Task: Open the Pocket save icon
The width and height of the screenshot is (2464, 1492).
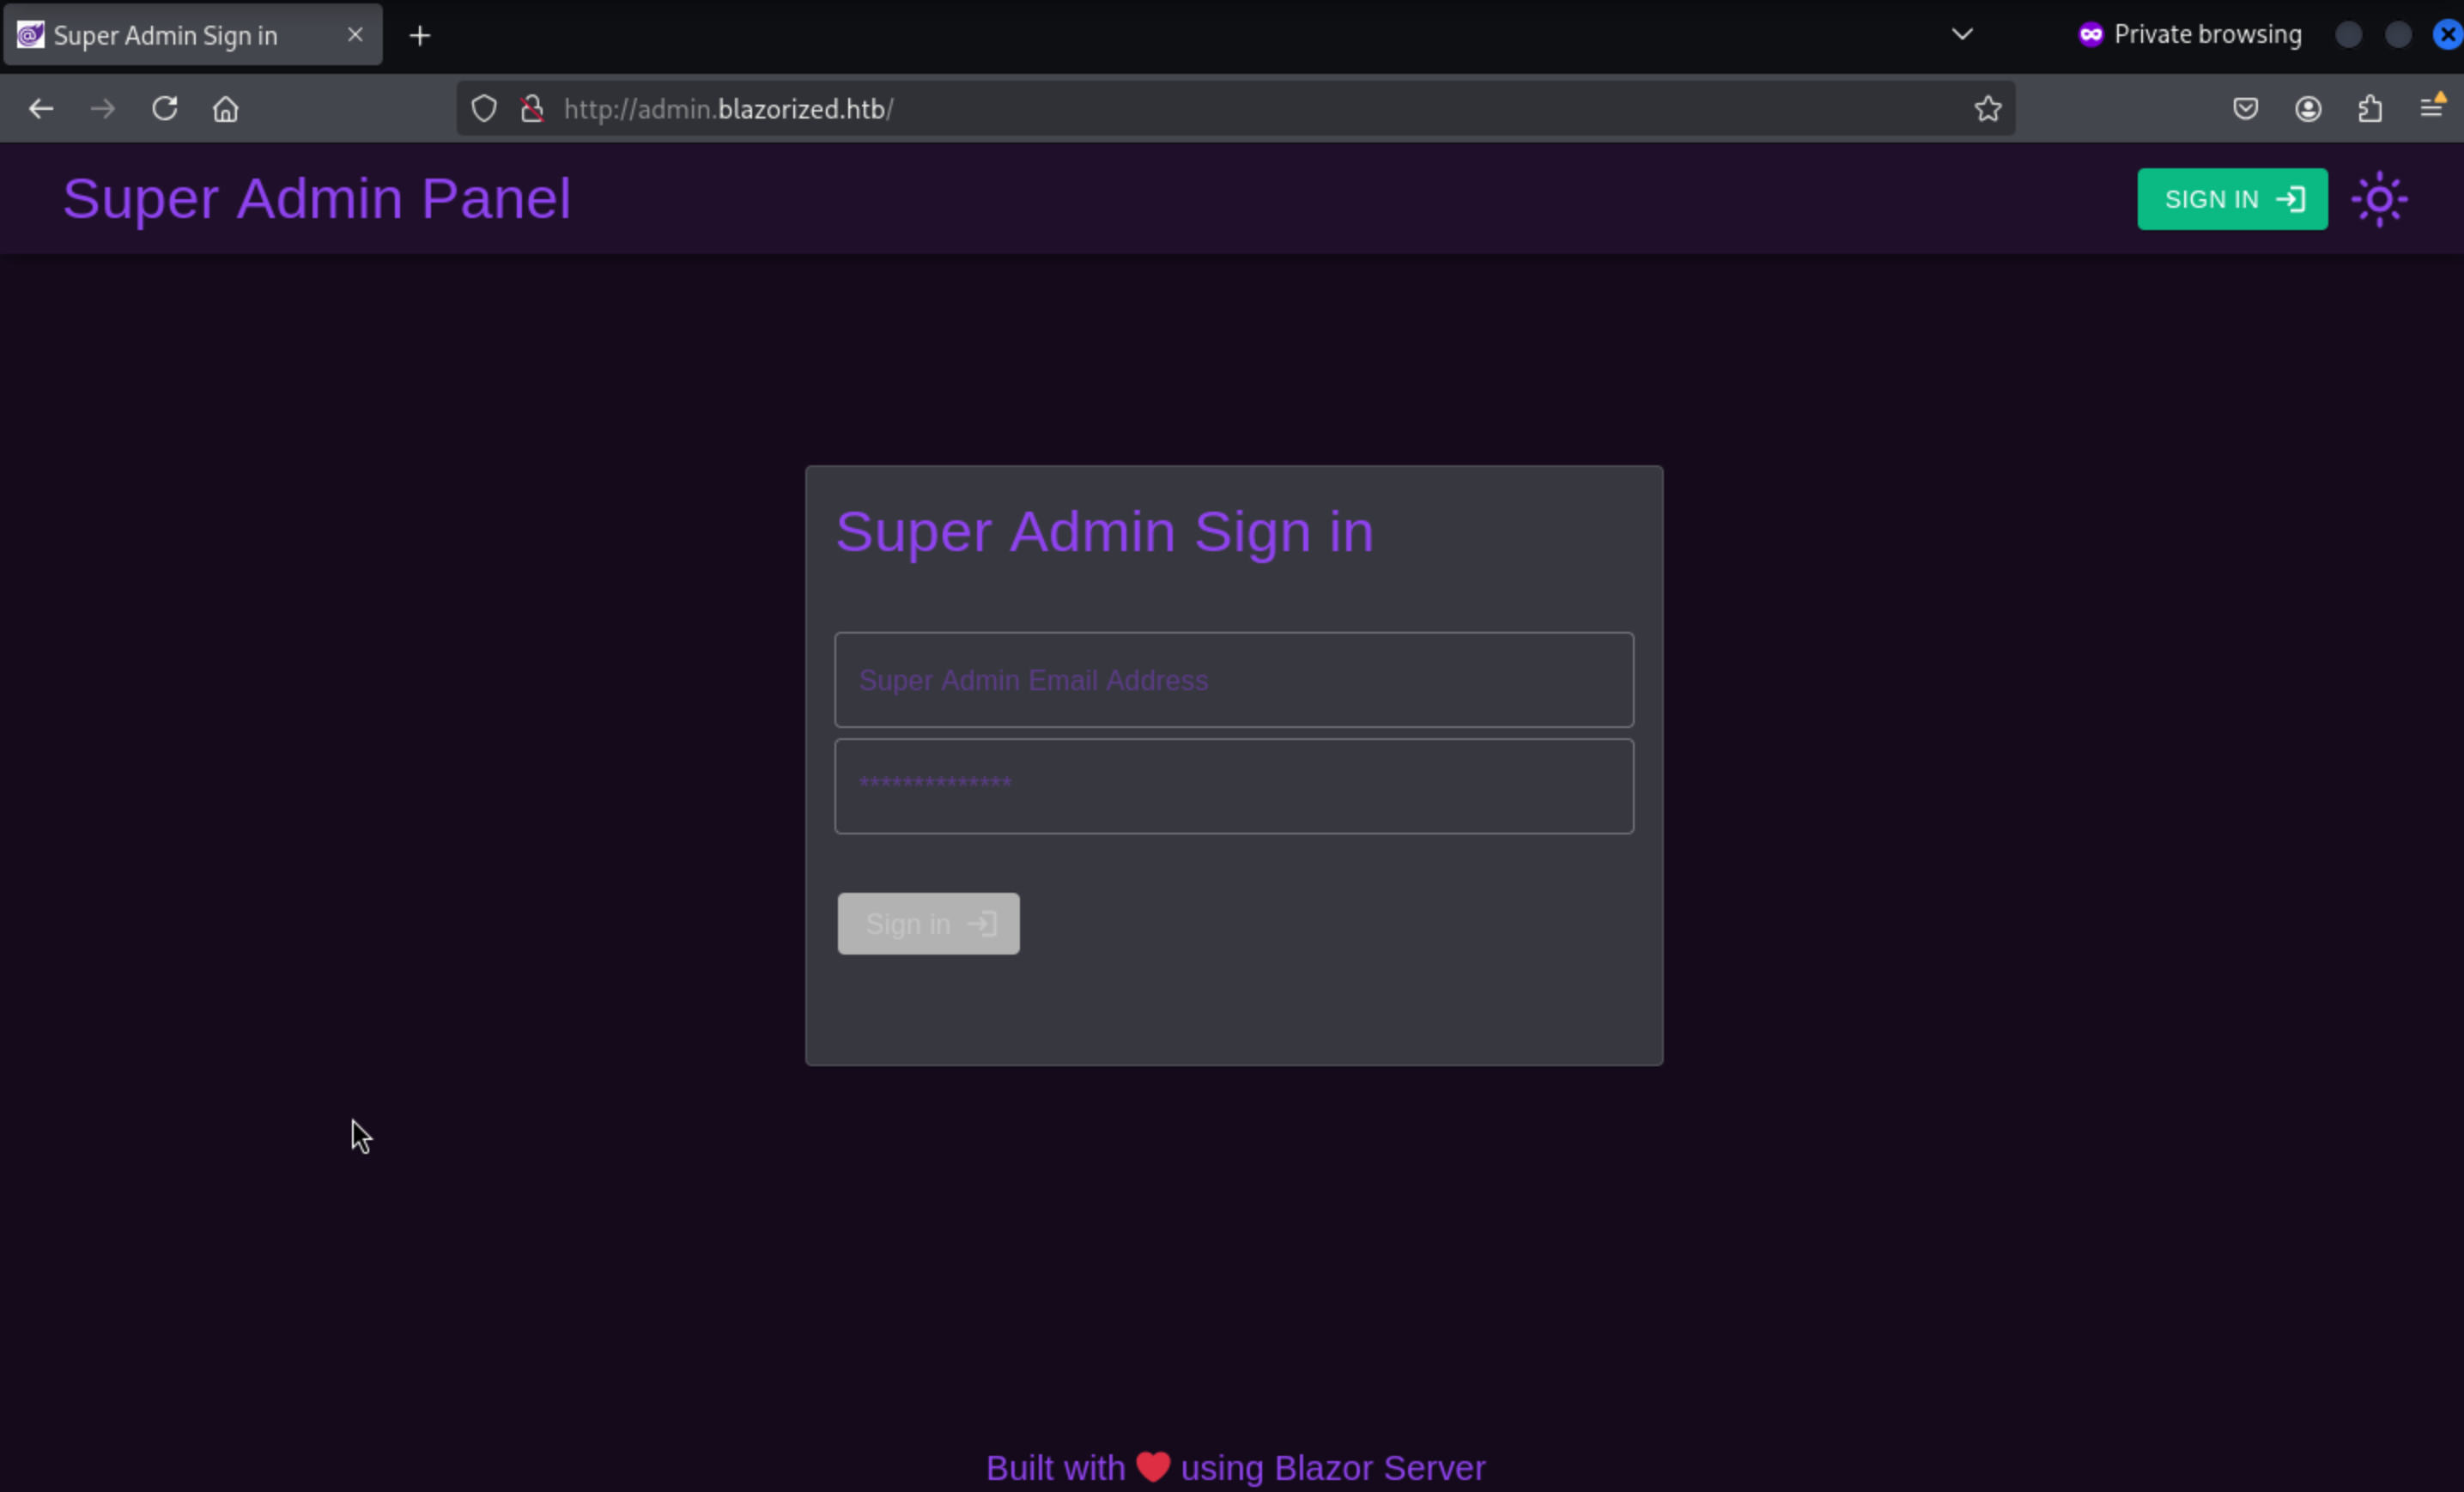Action: [2246, 109]
